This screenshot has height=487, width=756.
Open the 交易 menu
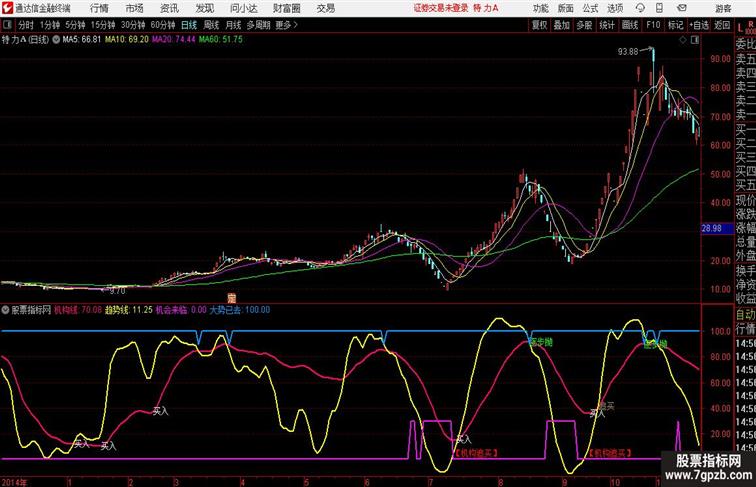point(325,8)
